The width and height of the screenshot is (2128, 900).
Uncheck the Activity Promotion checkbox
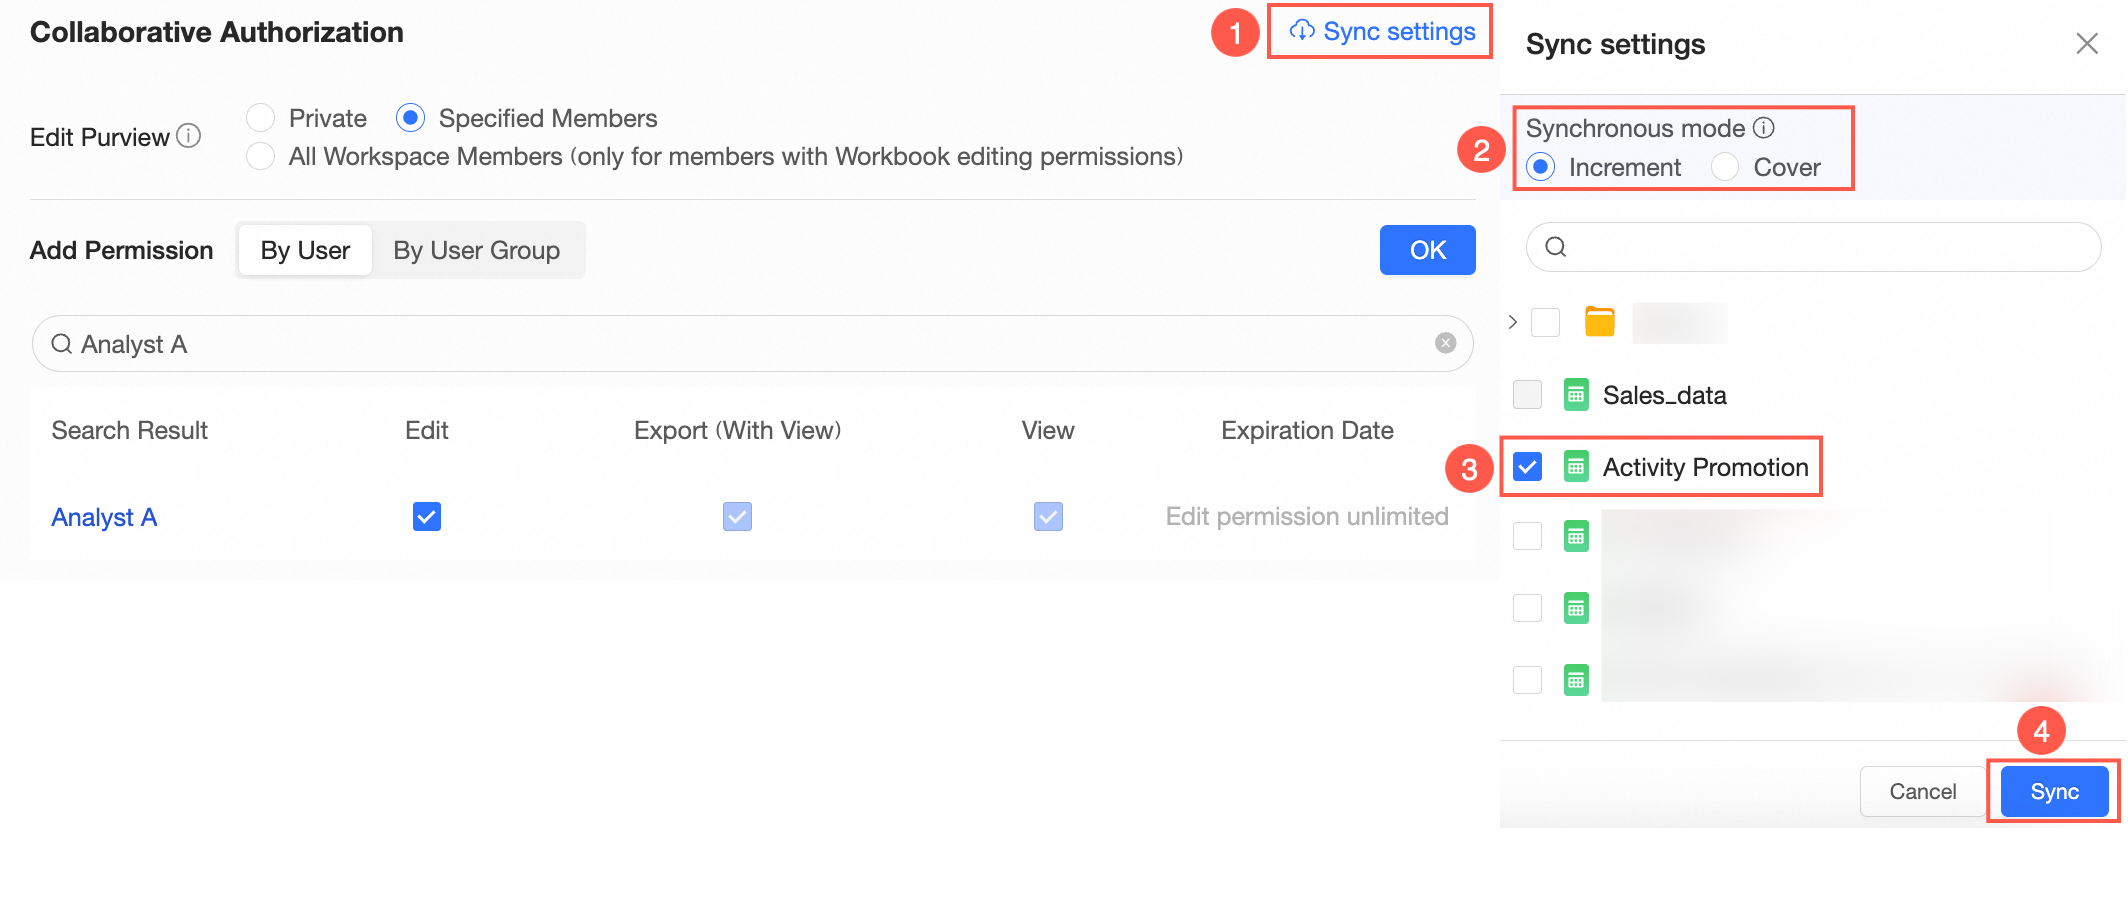point(1527,467)
